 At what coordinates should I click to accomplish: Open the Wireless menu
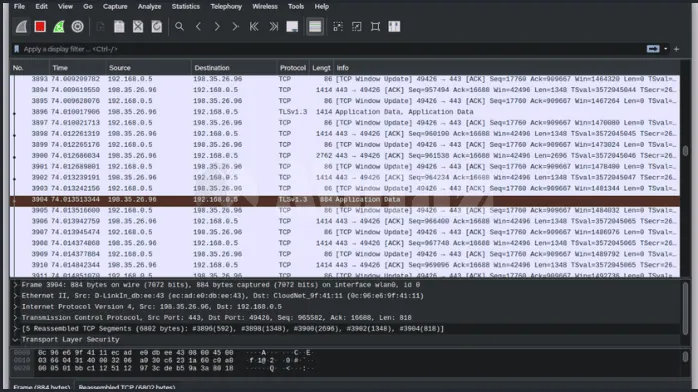tap(265, 6)
